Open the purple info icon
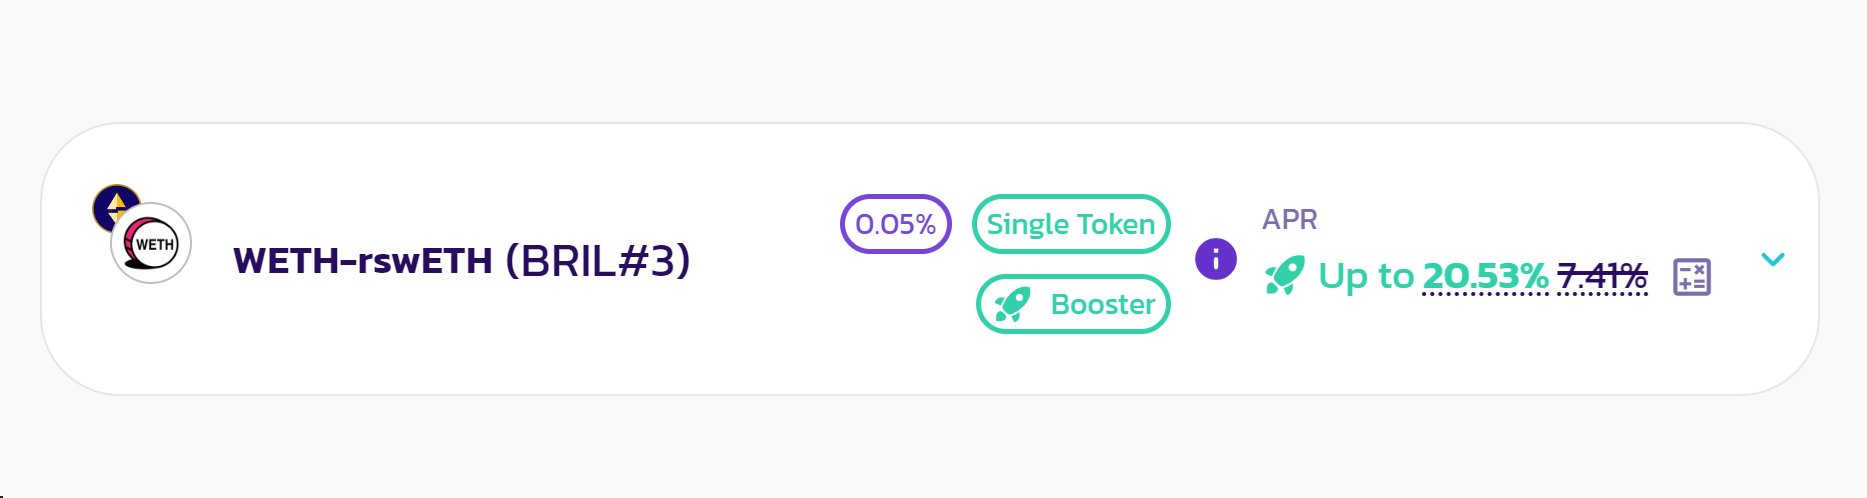The width and height of the screenshot is (1867, 498). (1216, 259)
